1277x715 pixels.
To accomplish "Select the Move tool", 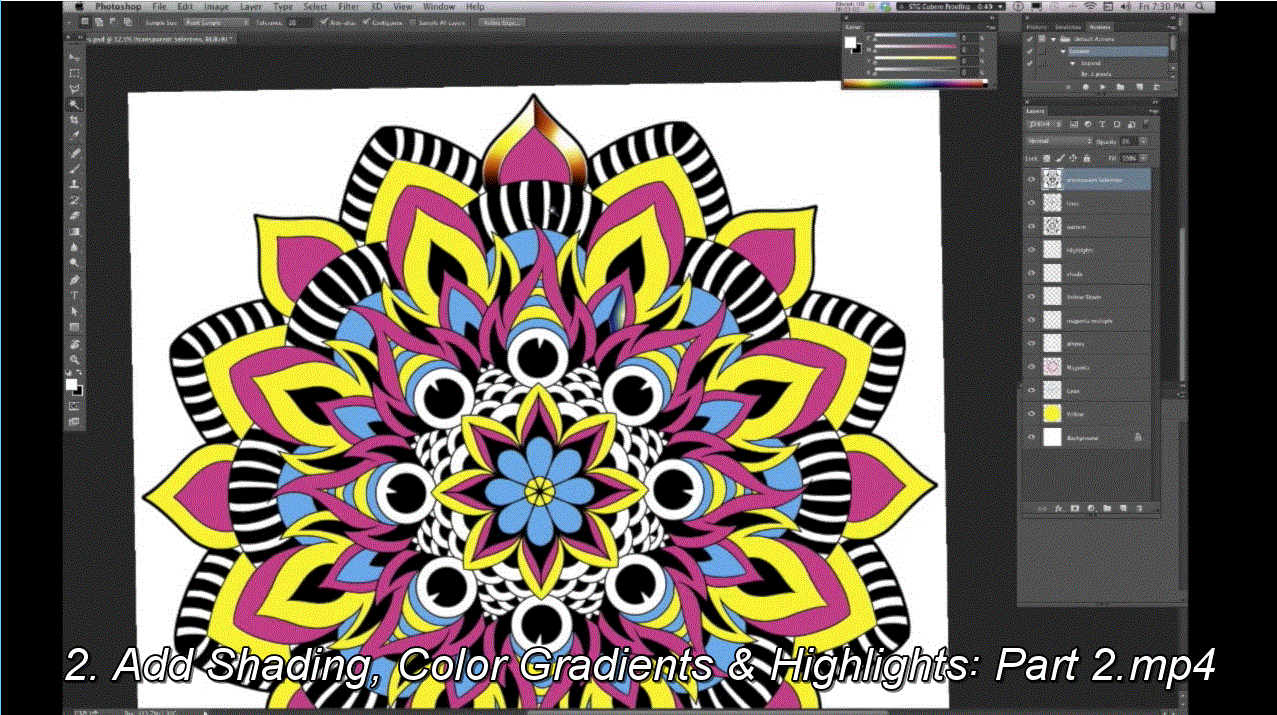I will (x=74, y=57).
